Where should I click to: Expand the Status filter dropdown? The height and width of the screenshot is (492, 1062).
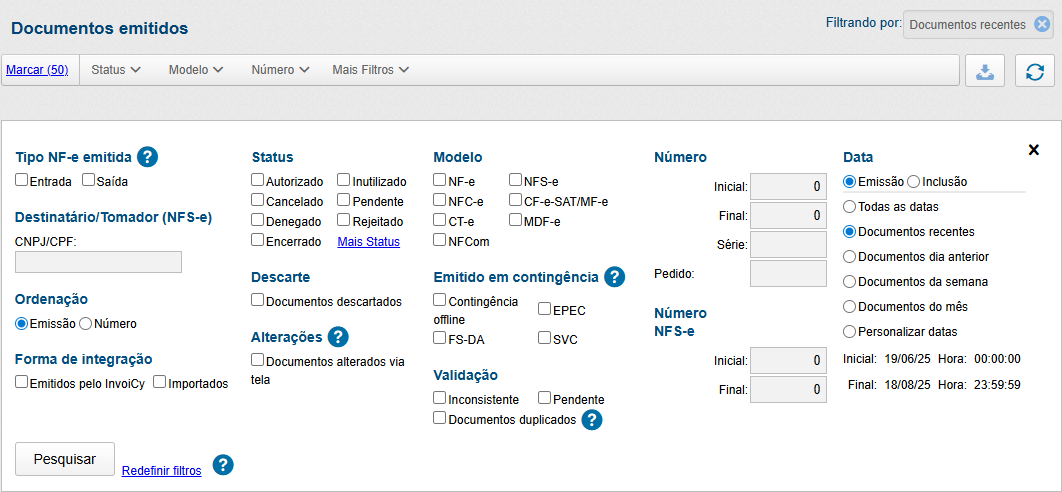(115, 70)
